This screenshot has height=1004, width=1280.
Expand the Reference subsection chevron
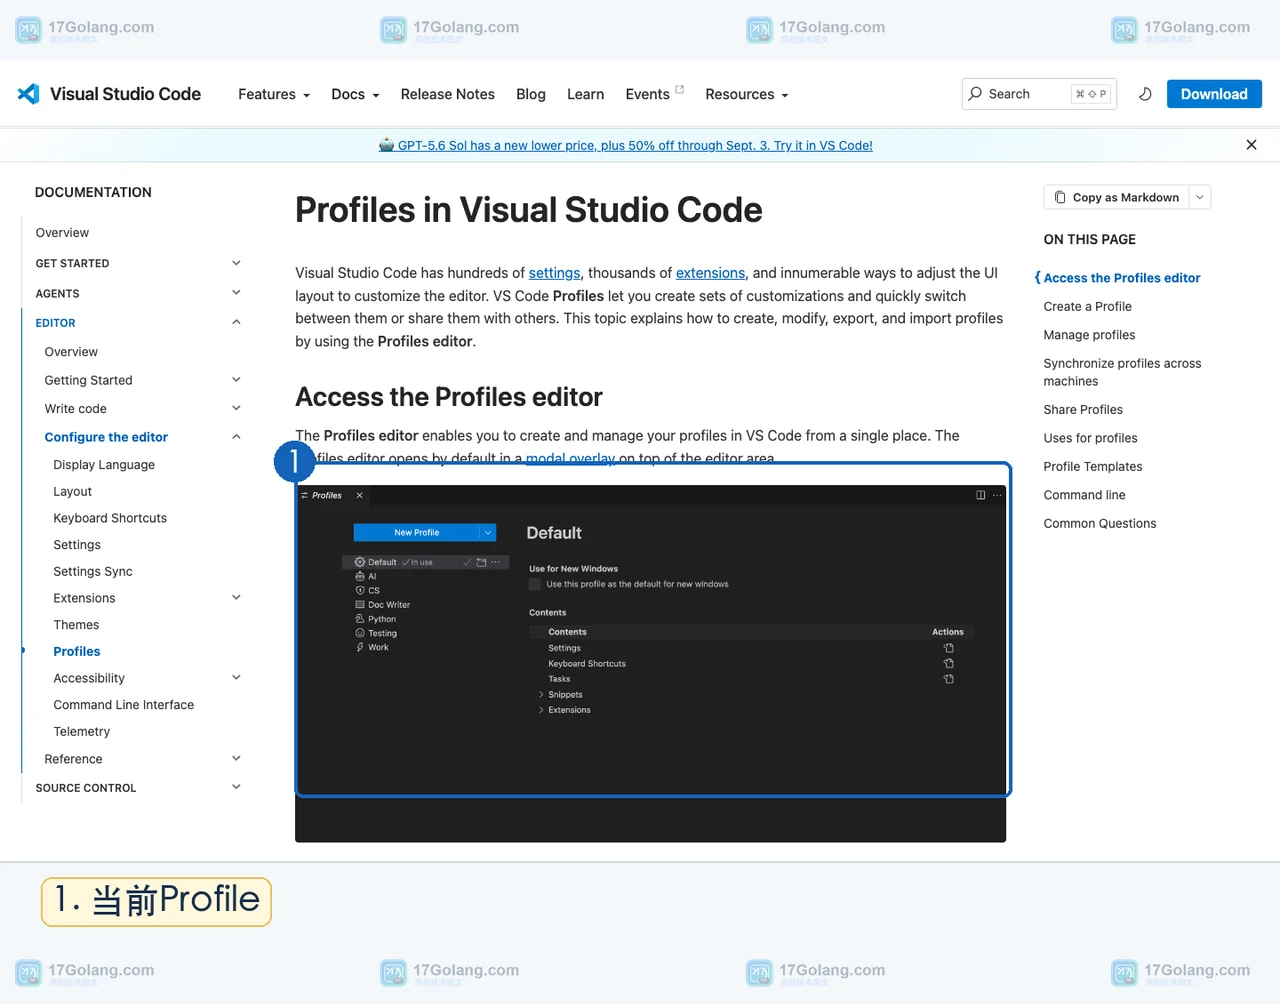236,759
